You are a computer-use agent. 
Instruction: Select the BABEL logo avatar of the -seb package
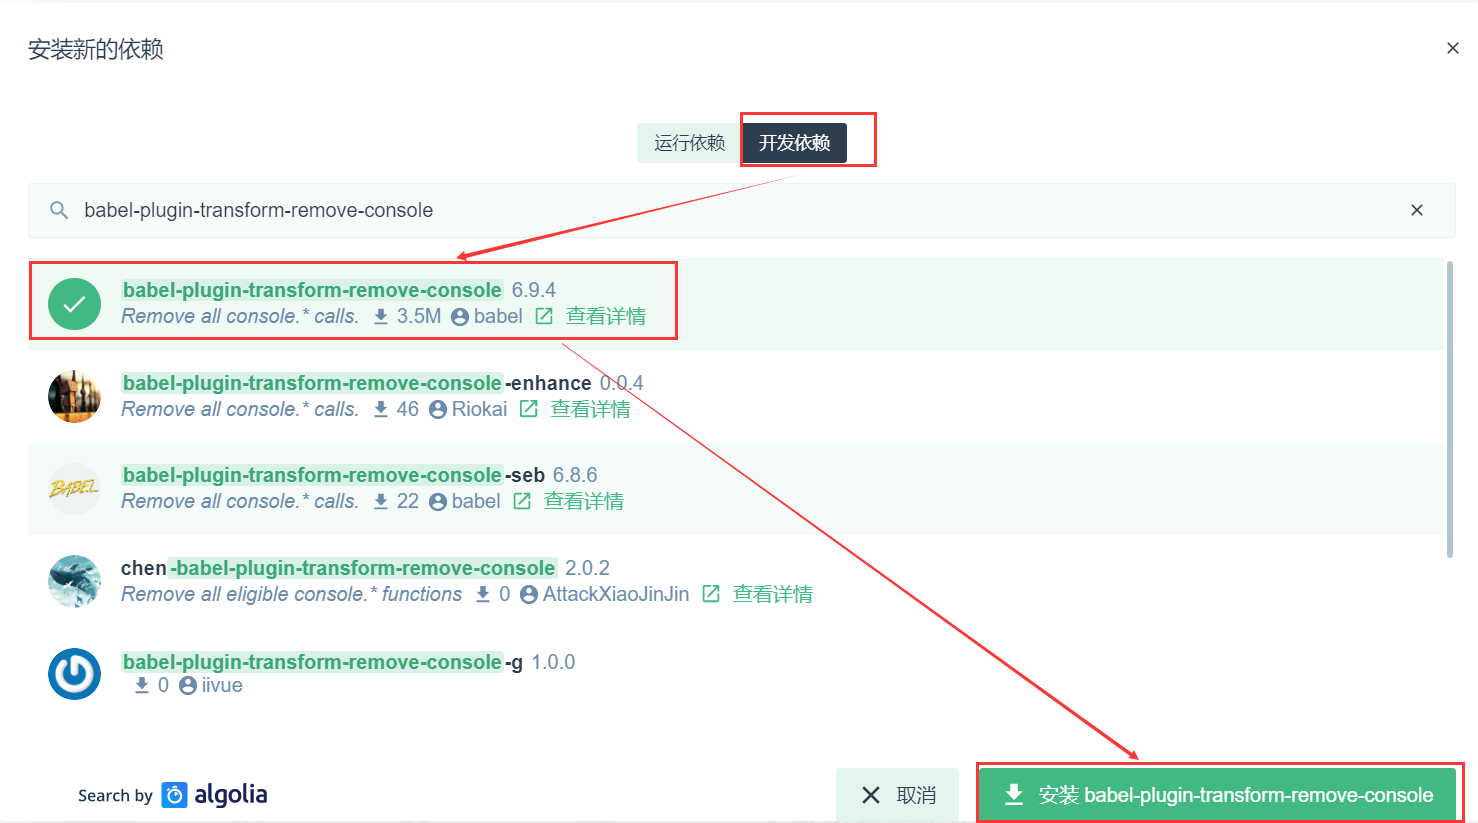coord(74,489)
